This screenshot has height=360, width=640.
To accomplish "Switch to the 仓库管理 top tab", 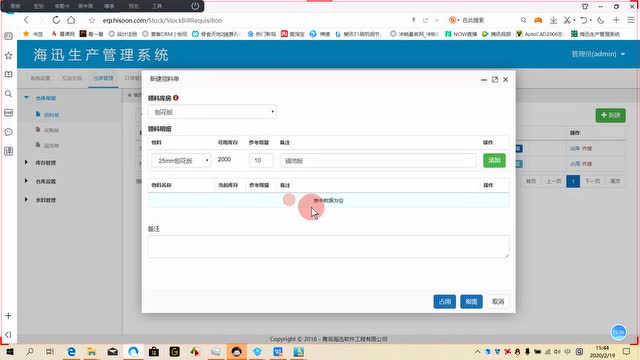I will pyautogui.click(x=103, y=78).
